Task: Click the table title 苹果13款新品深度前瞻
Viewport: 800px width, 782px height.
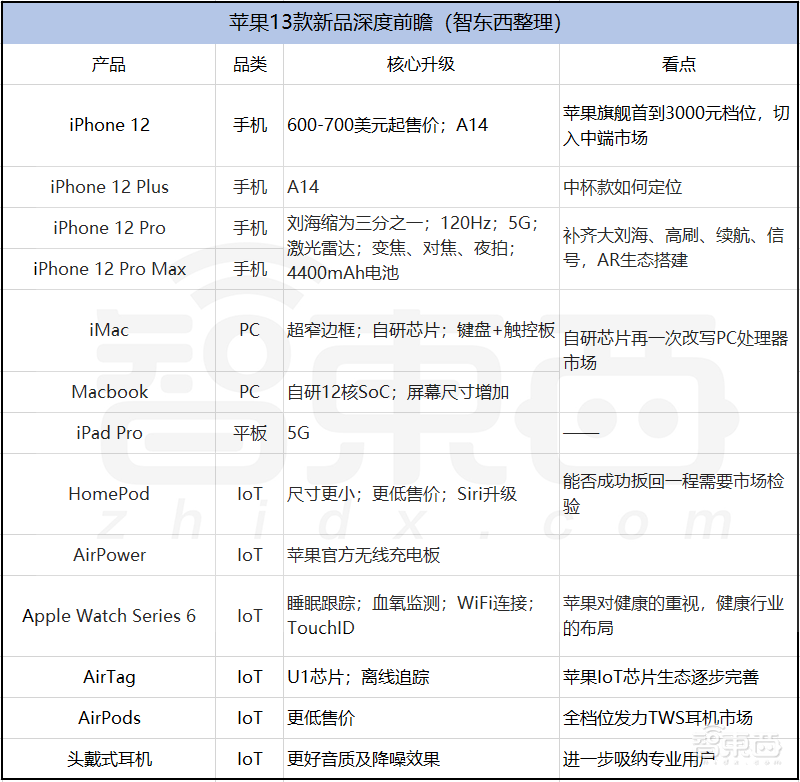Action: [400, 21]
